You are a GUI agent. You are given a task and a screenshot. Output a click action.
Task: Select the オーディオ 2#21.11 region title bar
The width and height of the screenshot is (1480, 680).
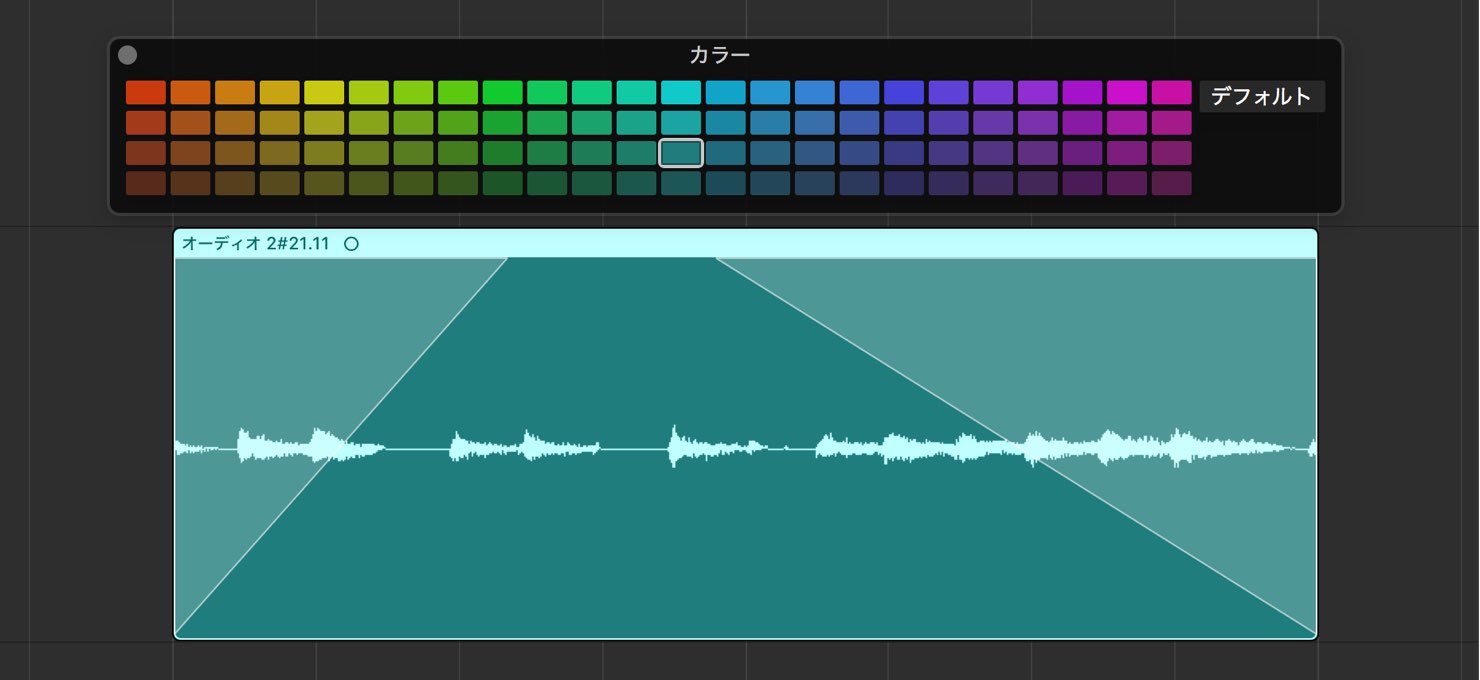coord(745,244)
